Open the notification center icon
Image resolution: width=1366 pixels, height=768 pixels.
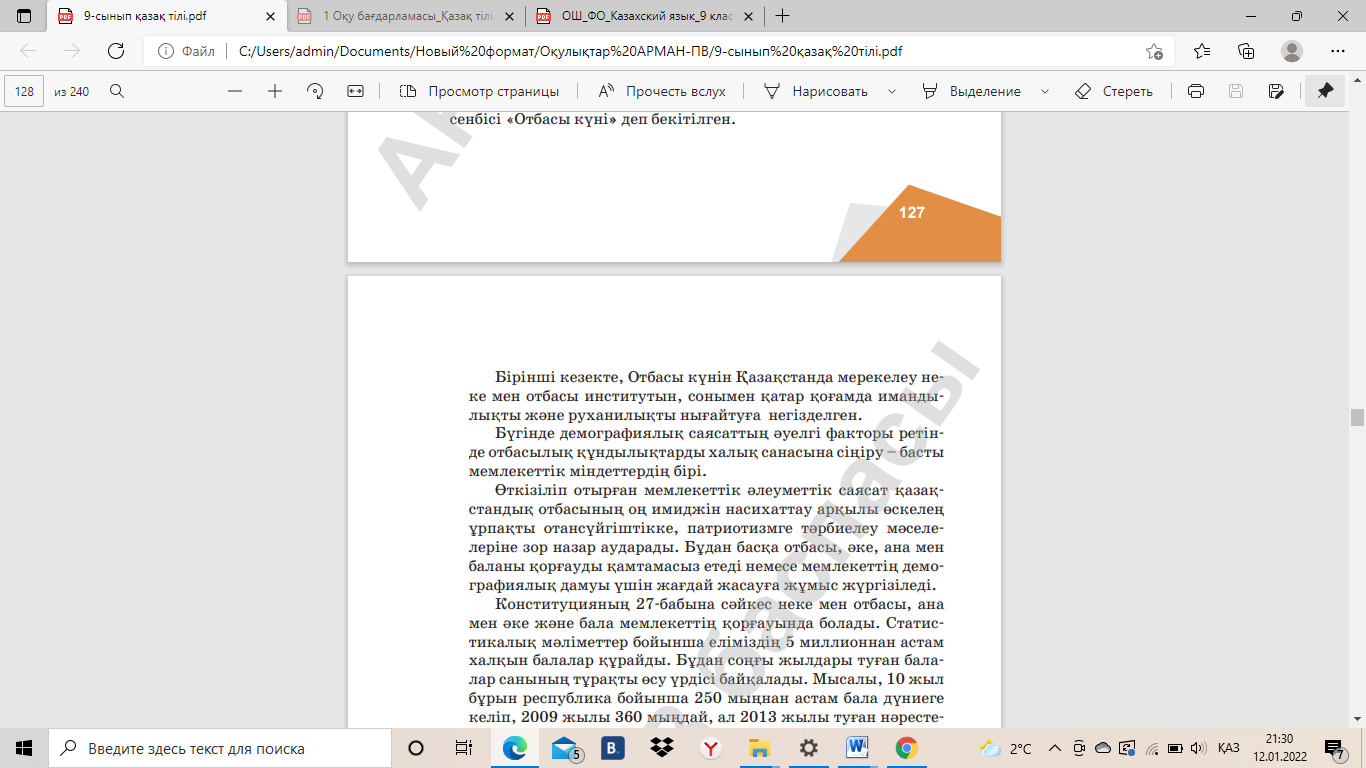[1335, 748]
